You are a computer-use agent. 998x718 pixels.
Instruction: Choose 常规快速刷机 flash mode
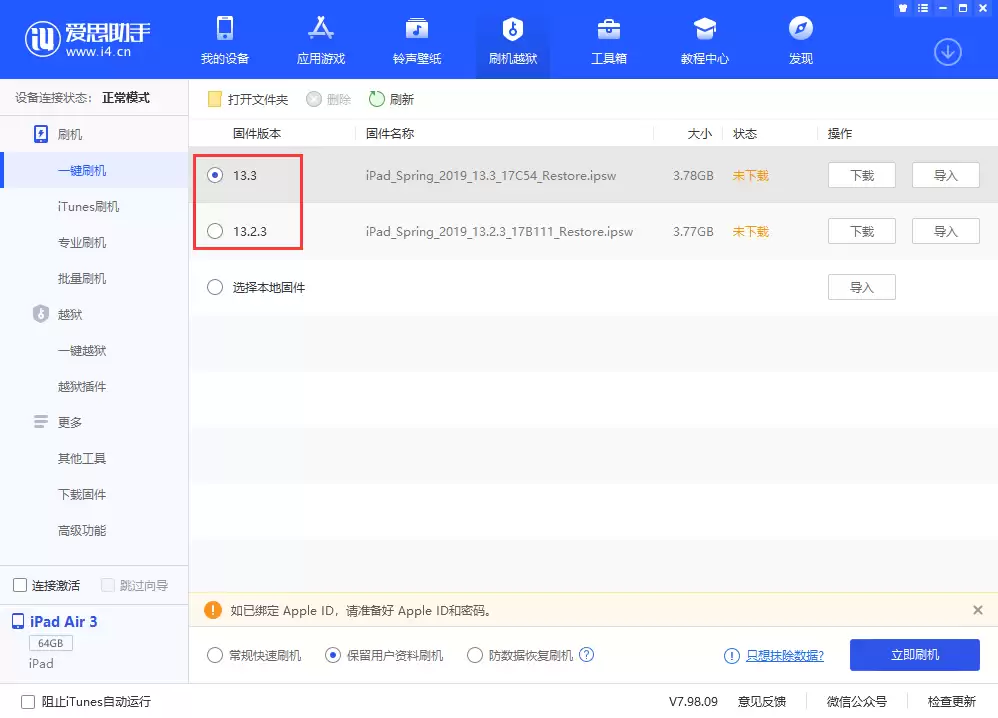(x=215, y=655)
